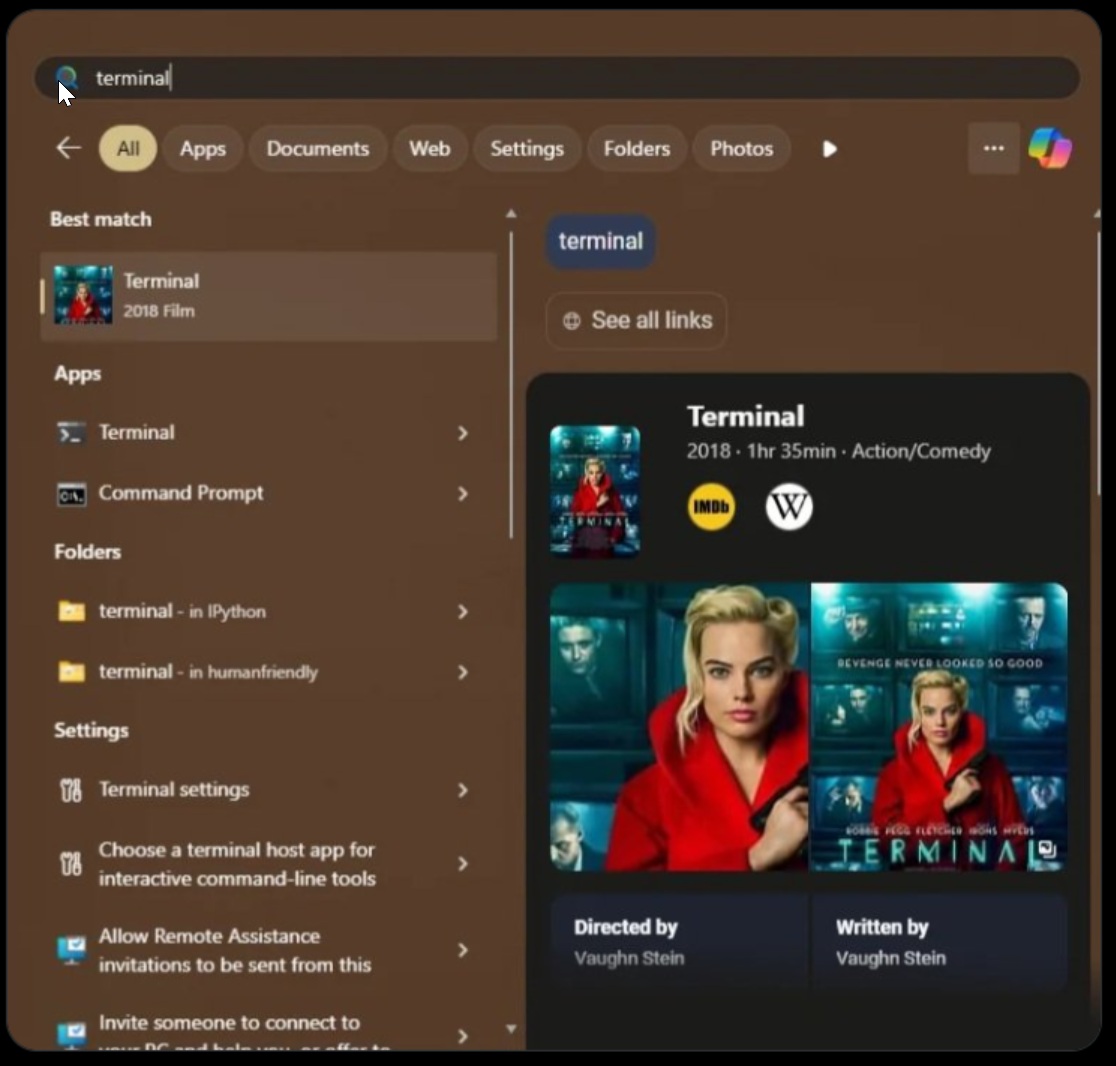Click the results list scrollbar thumb
Image resolution: width=1116 pixels, height=1066 pixels.
pos(511,385)
